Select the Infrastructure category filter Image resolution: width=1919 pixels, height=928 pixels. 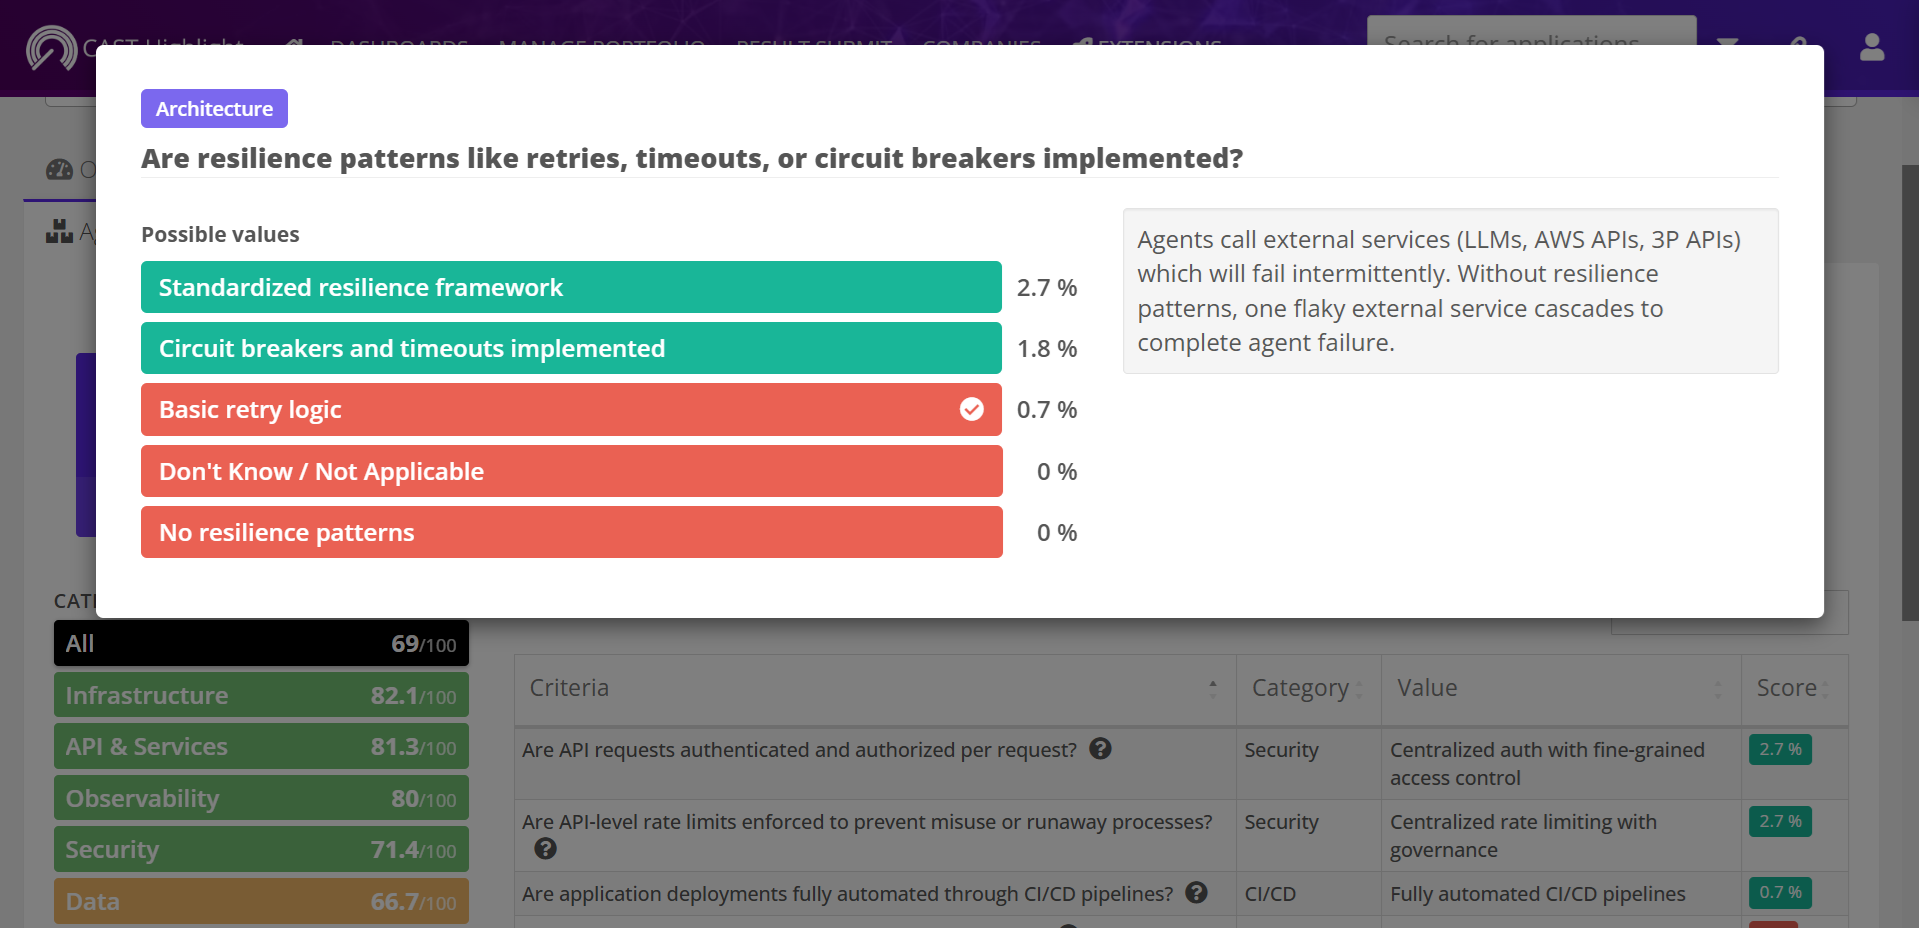(261, 695)
